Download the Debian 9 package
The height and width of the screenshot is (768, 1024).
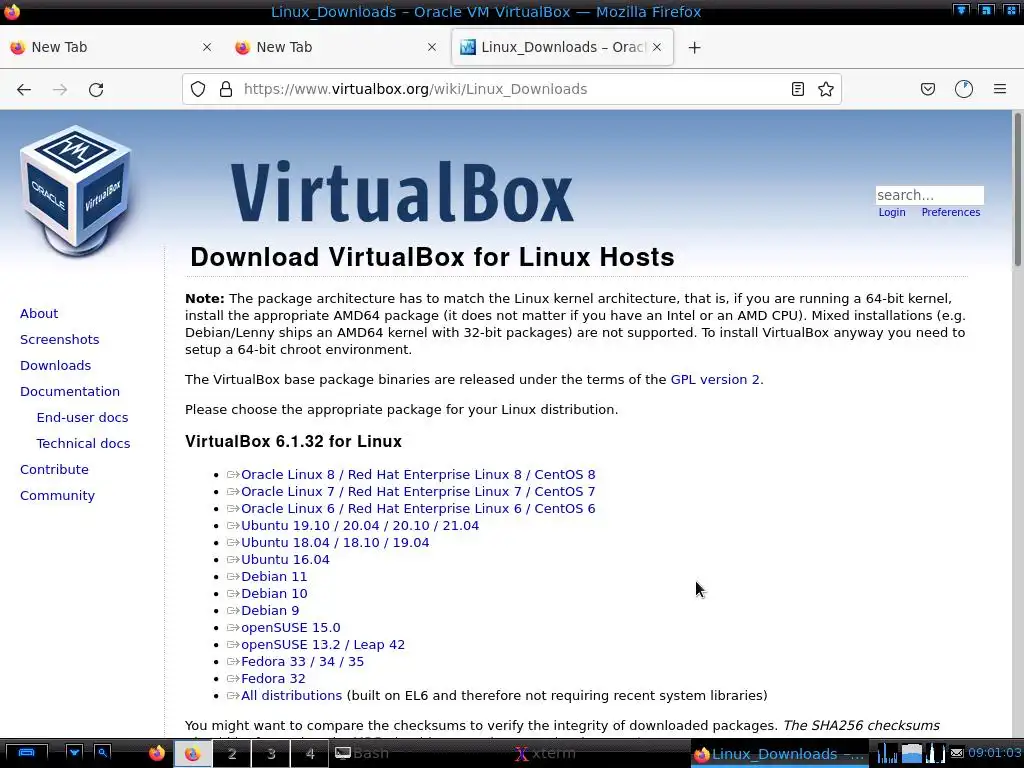[x=270, y=611]
